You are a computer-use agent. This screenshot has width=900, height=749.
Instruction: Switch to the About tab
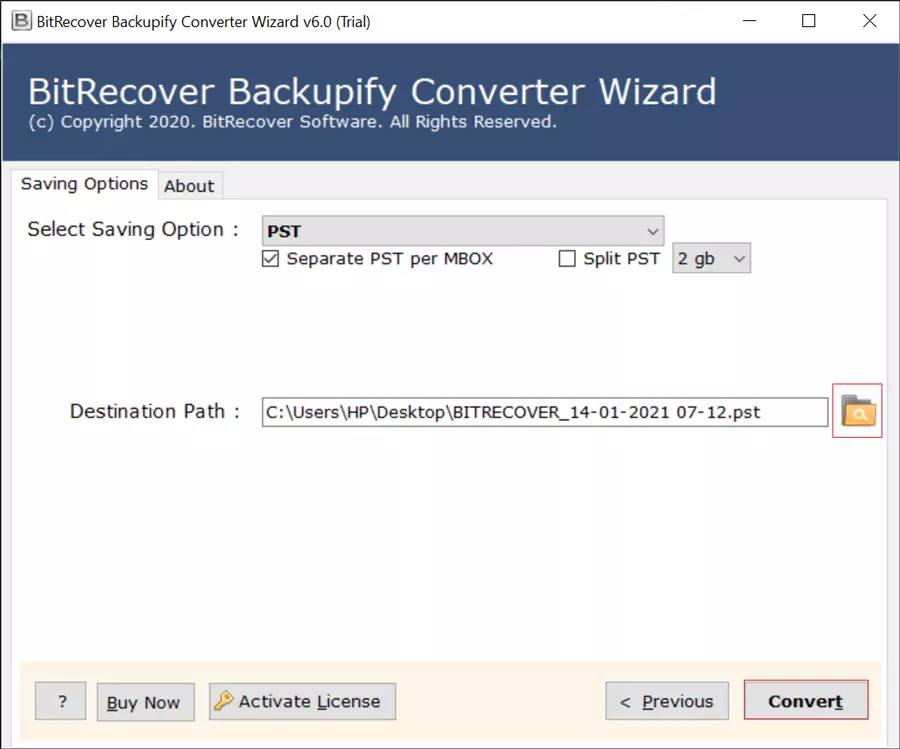189,186
